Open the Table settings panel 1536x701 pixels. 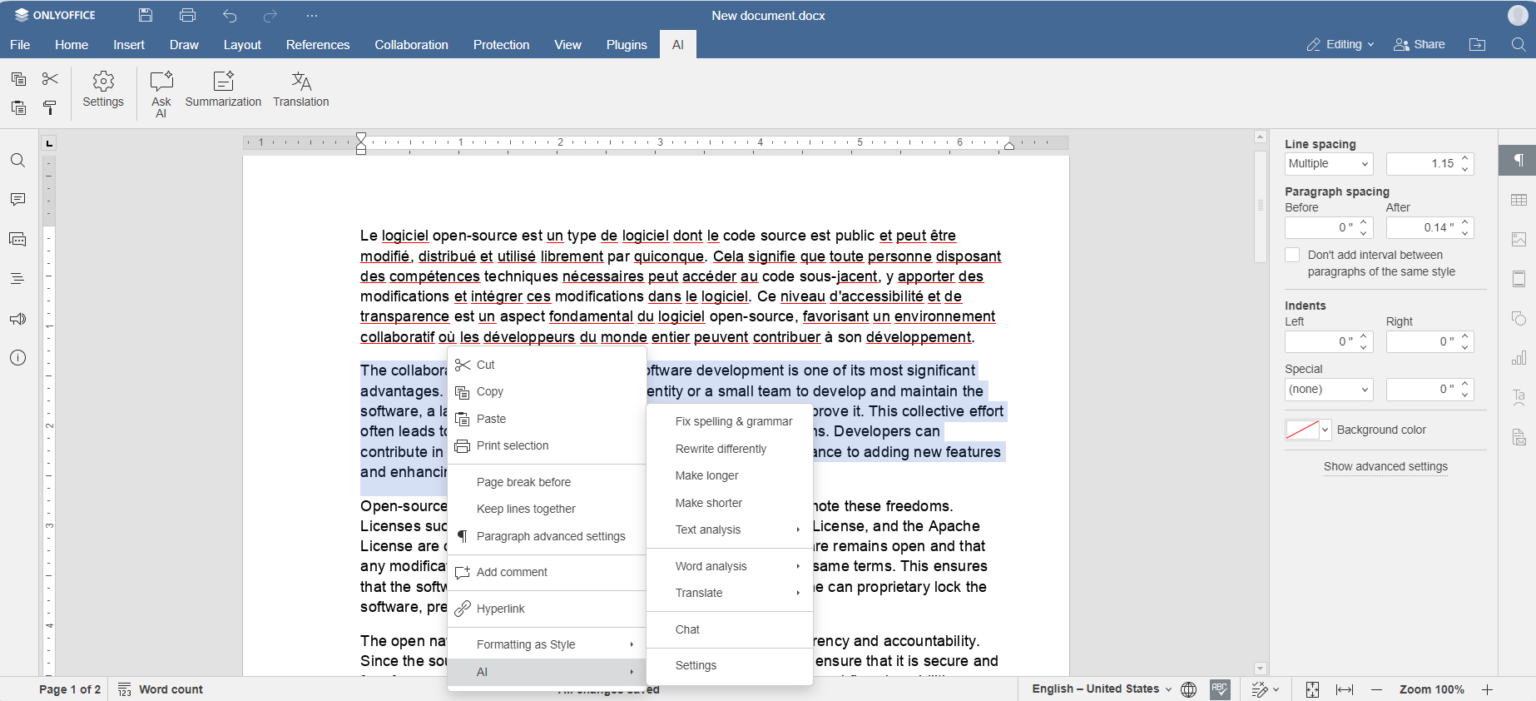click(x=1518, y=200)
